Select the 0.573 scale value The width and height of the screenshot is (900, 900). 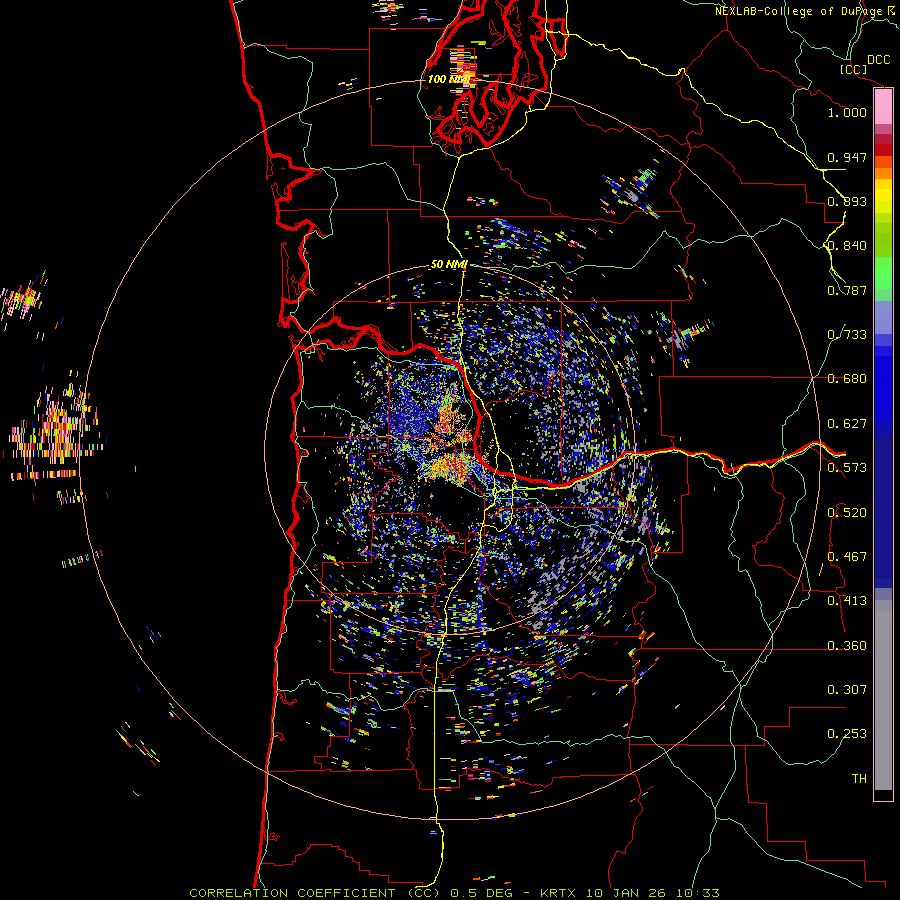(847, 468)
